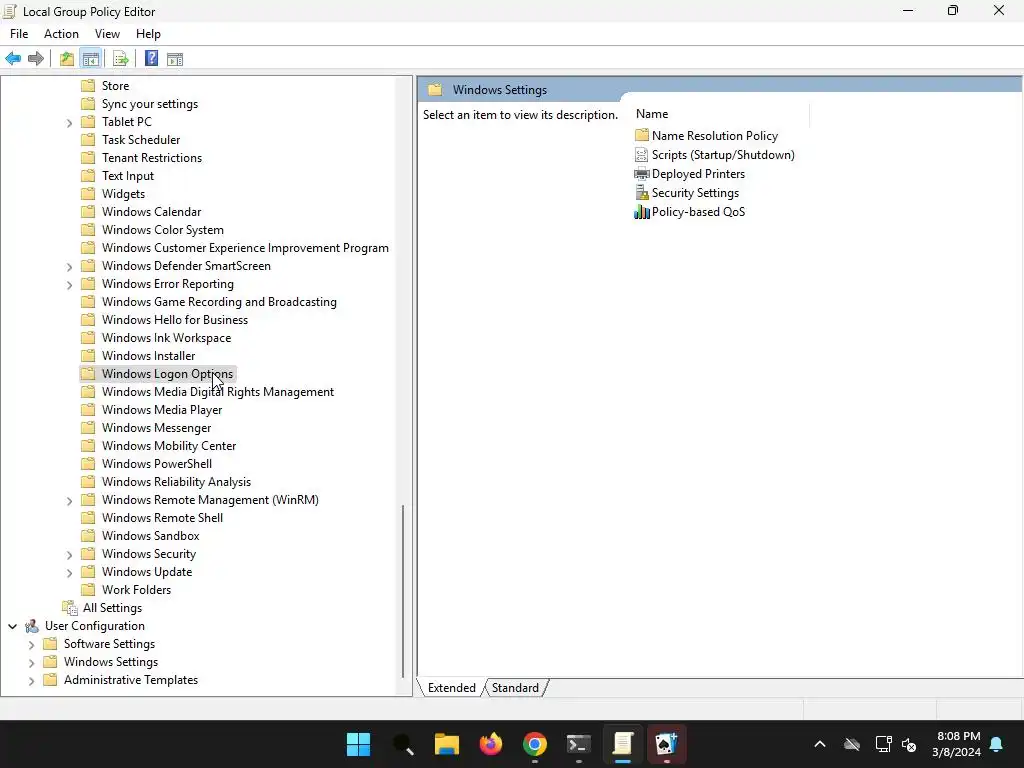Open the Help menu

click(x=148, y=34)
